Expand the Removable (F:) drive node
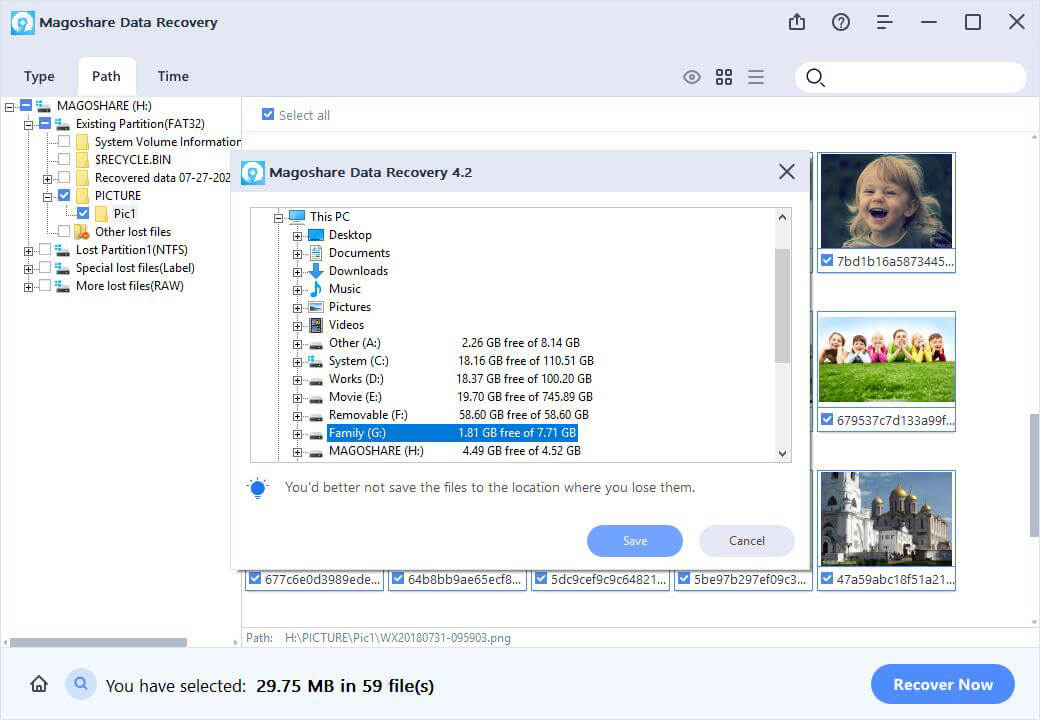Screen dimensions: 1040x720 click(x=297, y=416)
